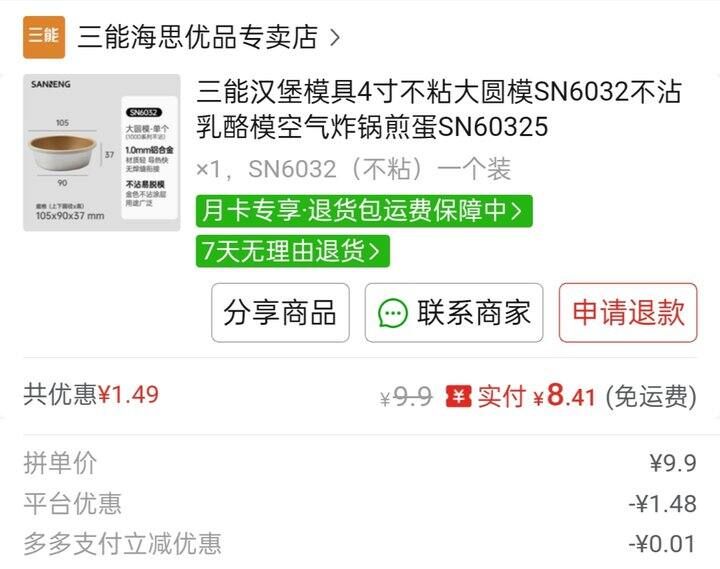Open 月卡专享·退货包运费保障中 badge
Viewport: 720px width, 569px height.
364,211
